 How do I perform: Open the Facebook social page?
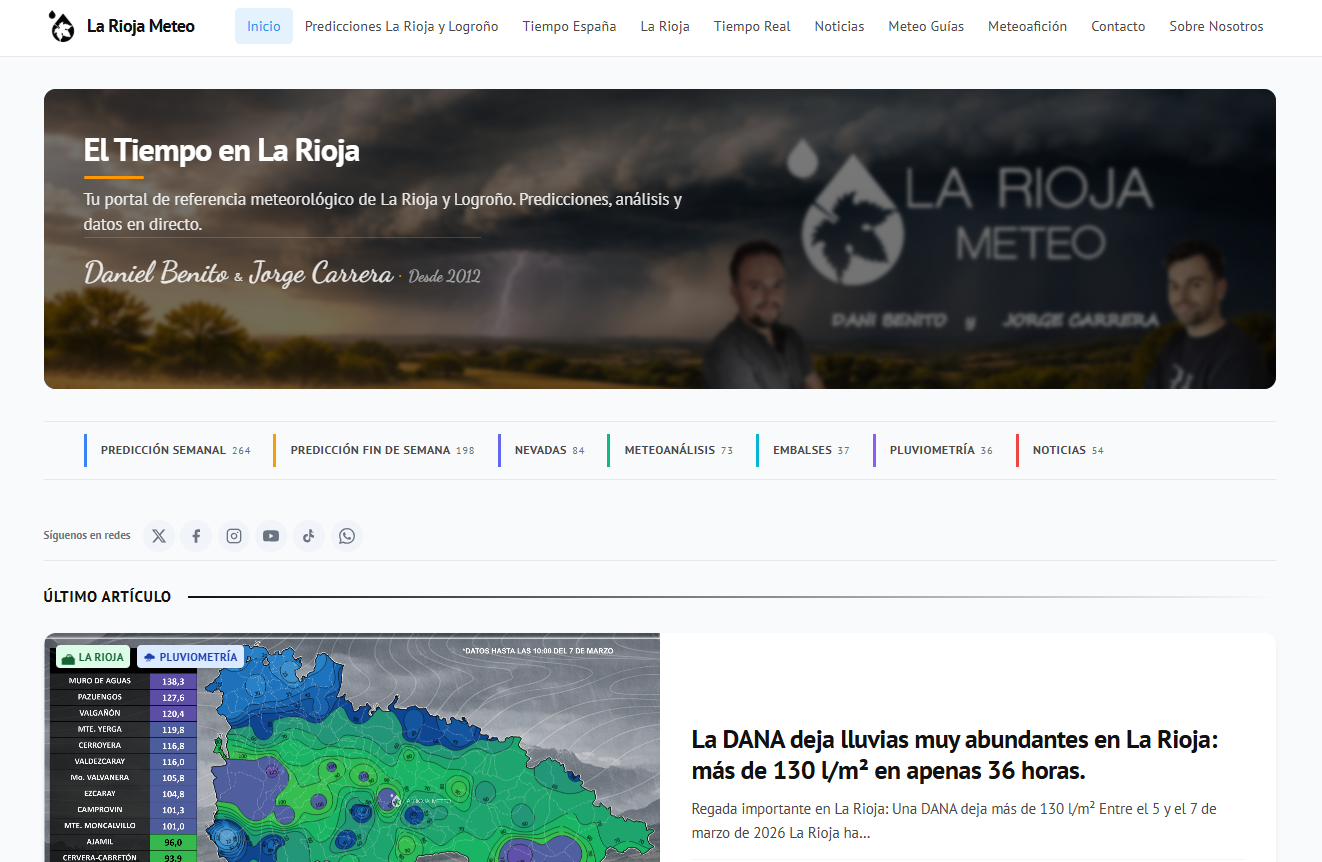(196, 536)
